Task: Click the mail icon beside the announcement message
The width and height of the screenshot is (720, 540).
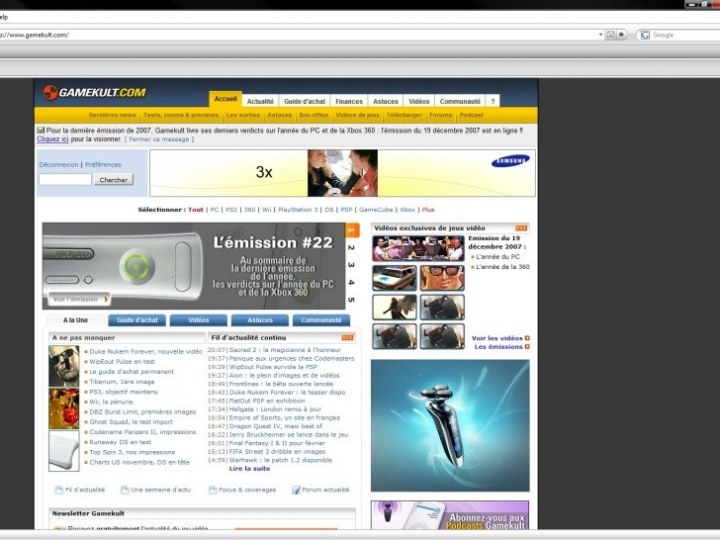Action: point(41,130)
